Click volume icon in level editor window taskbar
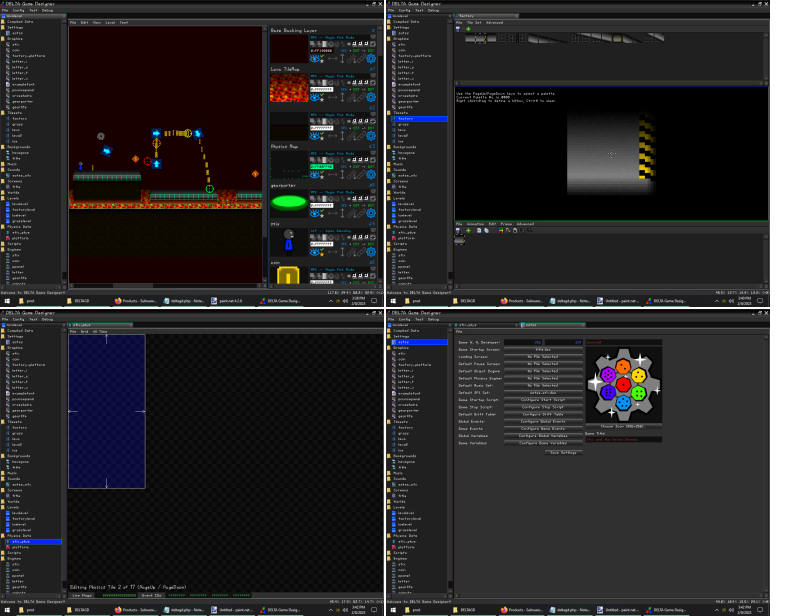 (x=345, y=301)
